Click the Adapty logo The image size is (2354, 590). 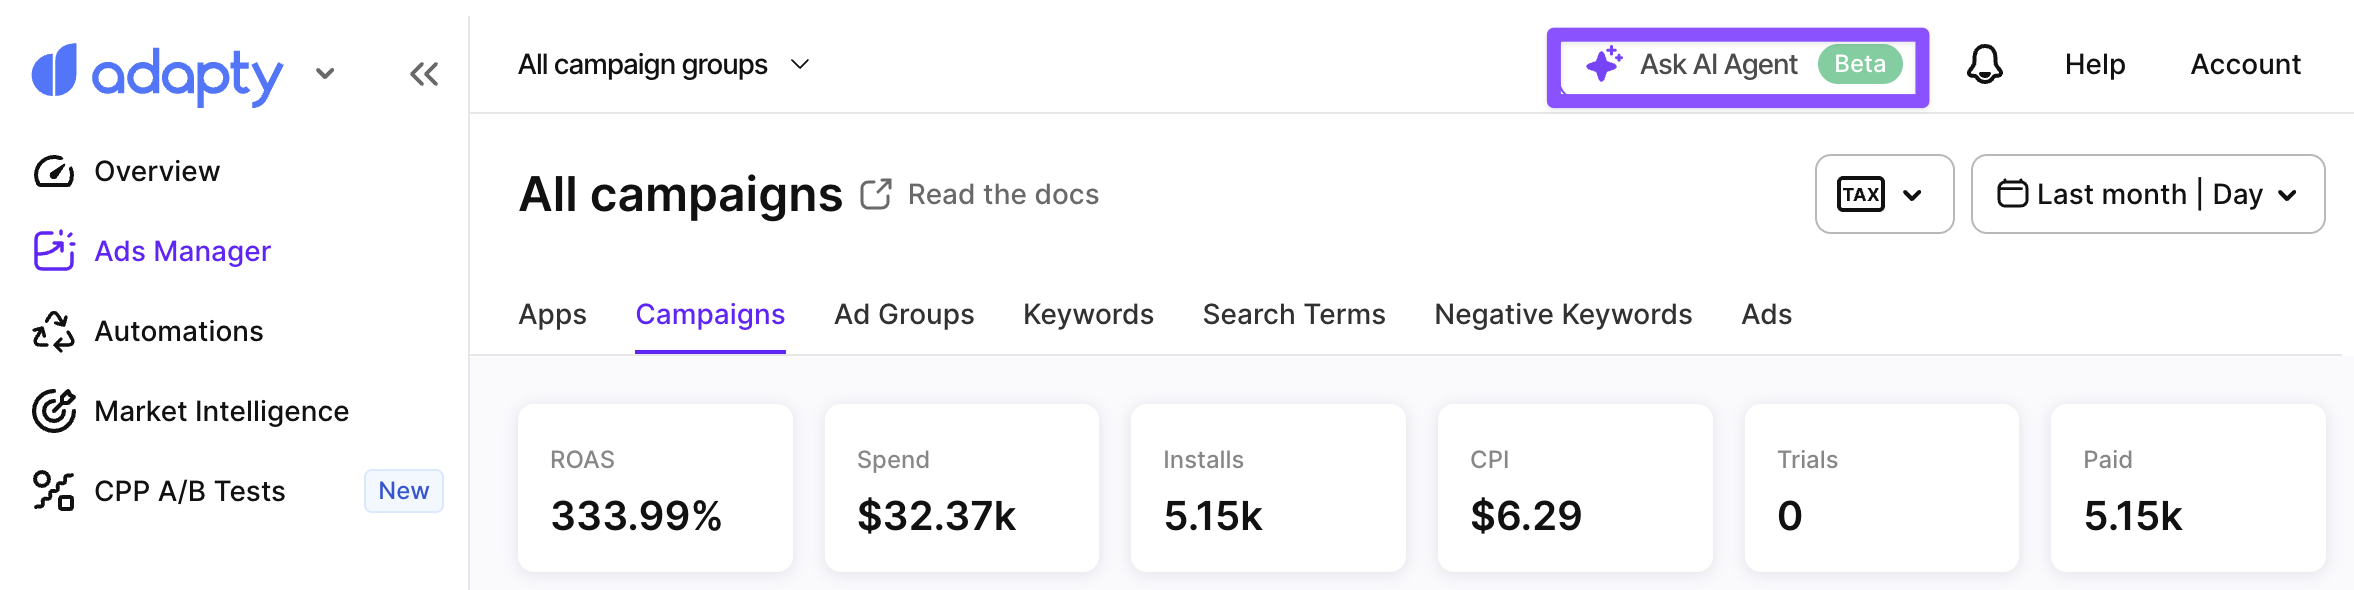[x=157, y=74]
